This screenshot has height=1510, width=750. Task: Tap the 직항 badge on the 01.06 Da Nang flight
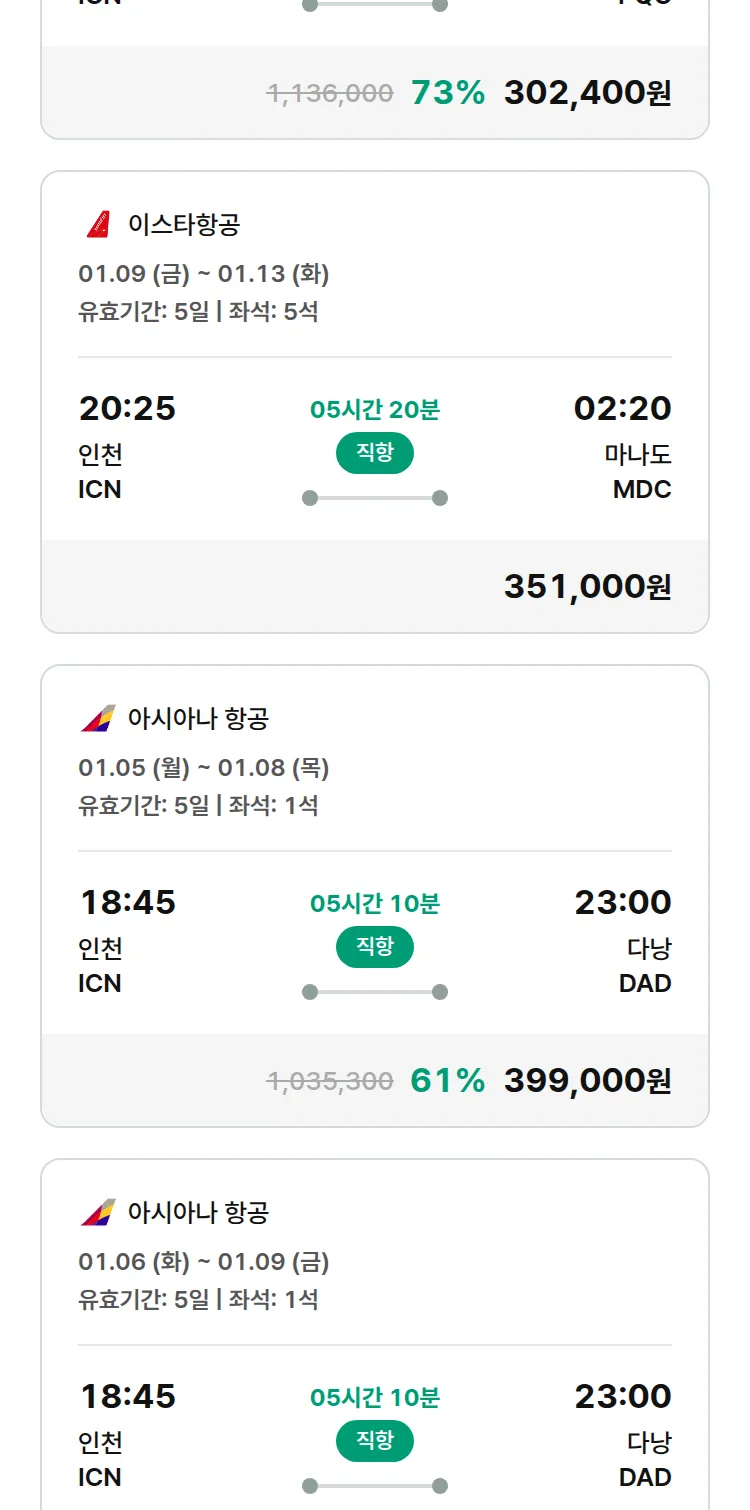click(375, 1441)
